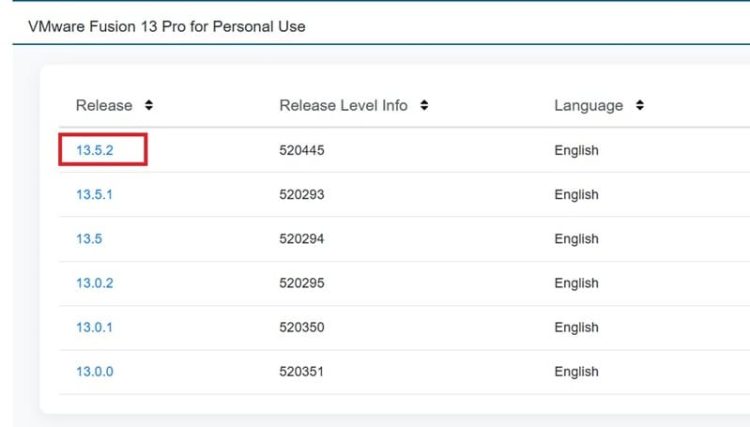Select the 520295 release level cell
The height and width of the screenshot is (427, 750).
[302, 283]
